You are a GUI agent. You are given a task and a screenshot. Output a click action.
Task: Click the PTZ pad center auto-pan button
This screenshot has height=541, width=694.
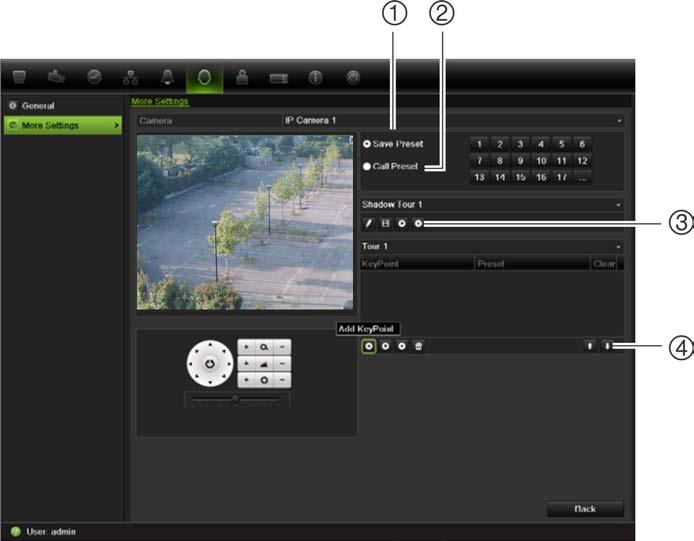[x=210, y=364]
